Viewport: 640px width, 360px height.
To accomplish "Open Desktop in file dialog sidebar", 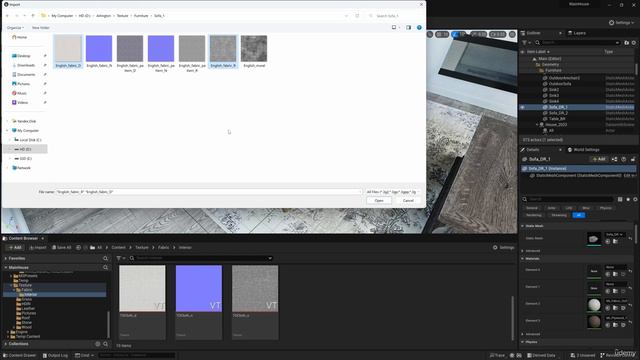I will (x=21, y=56).
